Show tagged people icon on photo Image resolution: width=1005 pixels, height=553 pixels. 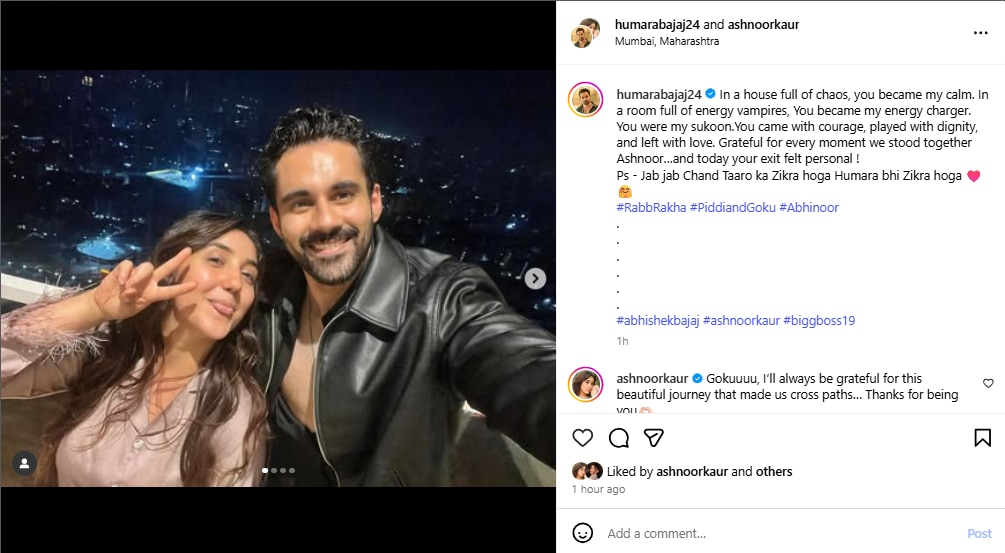click(x=24, y=463)
